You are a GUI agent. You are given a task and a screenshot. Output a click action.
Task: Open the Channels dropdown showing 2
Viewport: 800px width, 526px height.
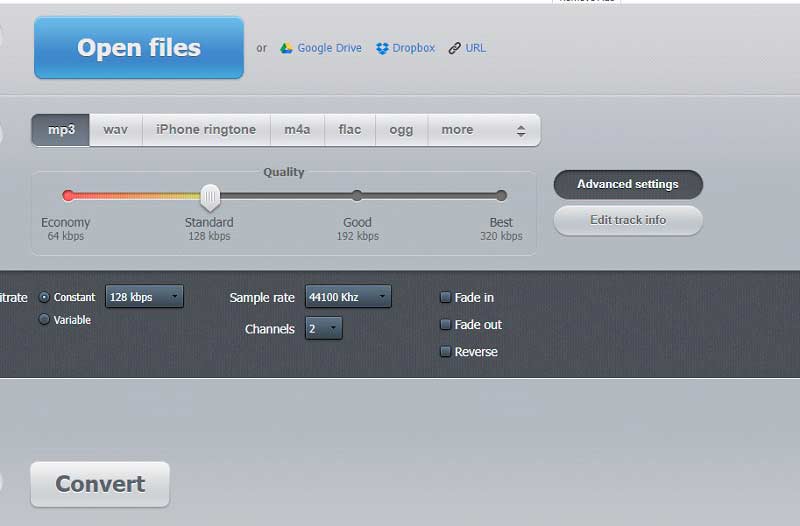pos(323,328)
